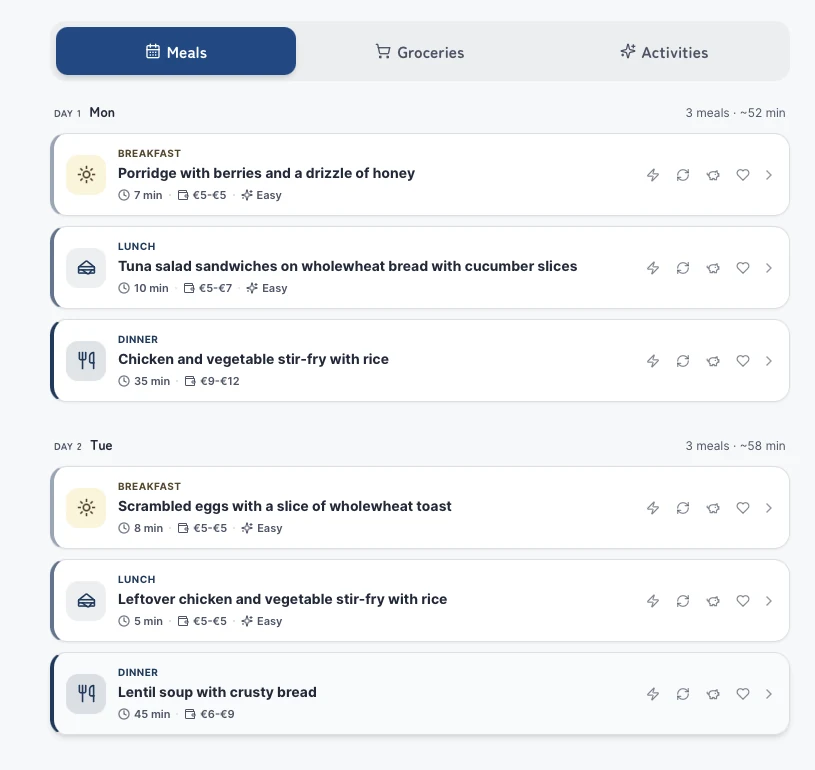This screenshot has height=770, width=815.
Task: Open Tuna salad sandwiches meal title
Action: [347, 266]
